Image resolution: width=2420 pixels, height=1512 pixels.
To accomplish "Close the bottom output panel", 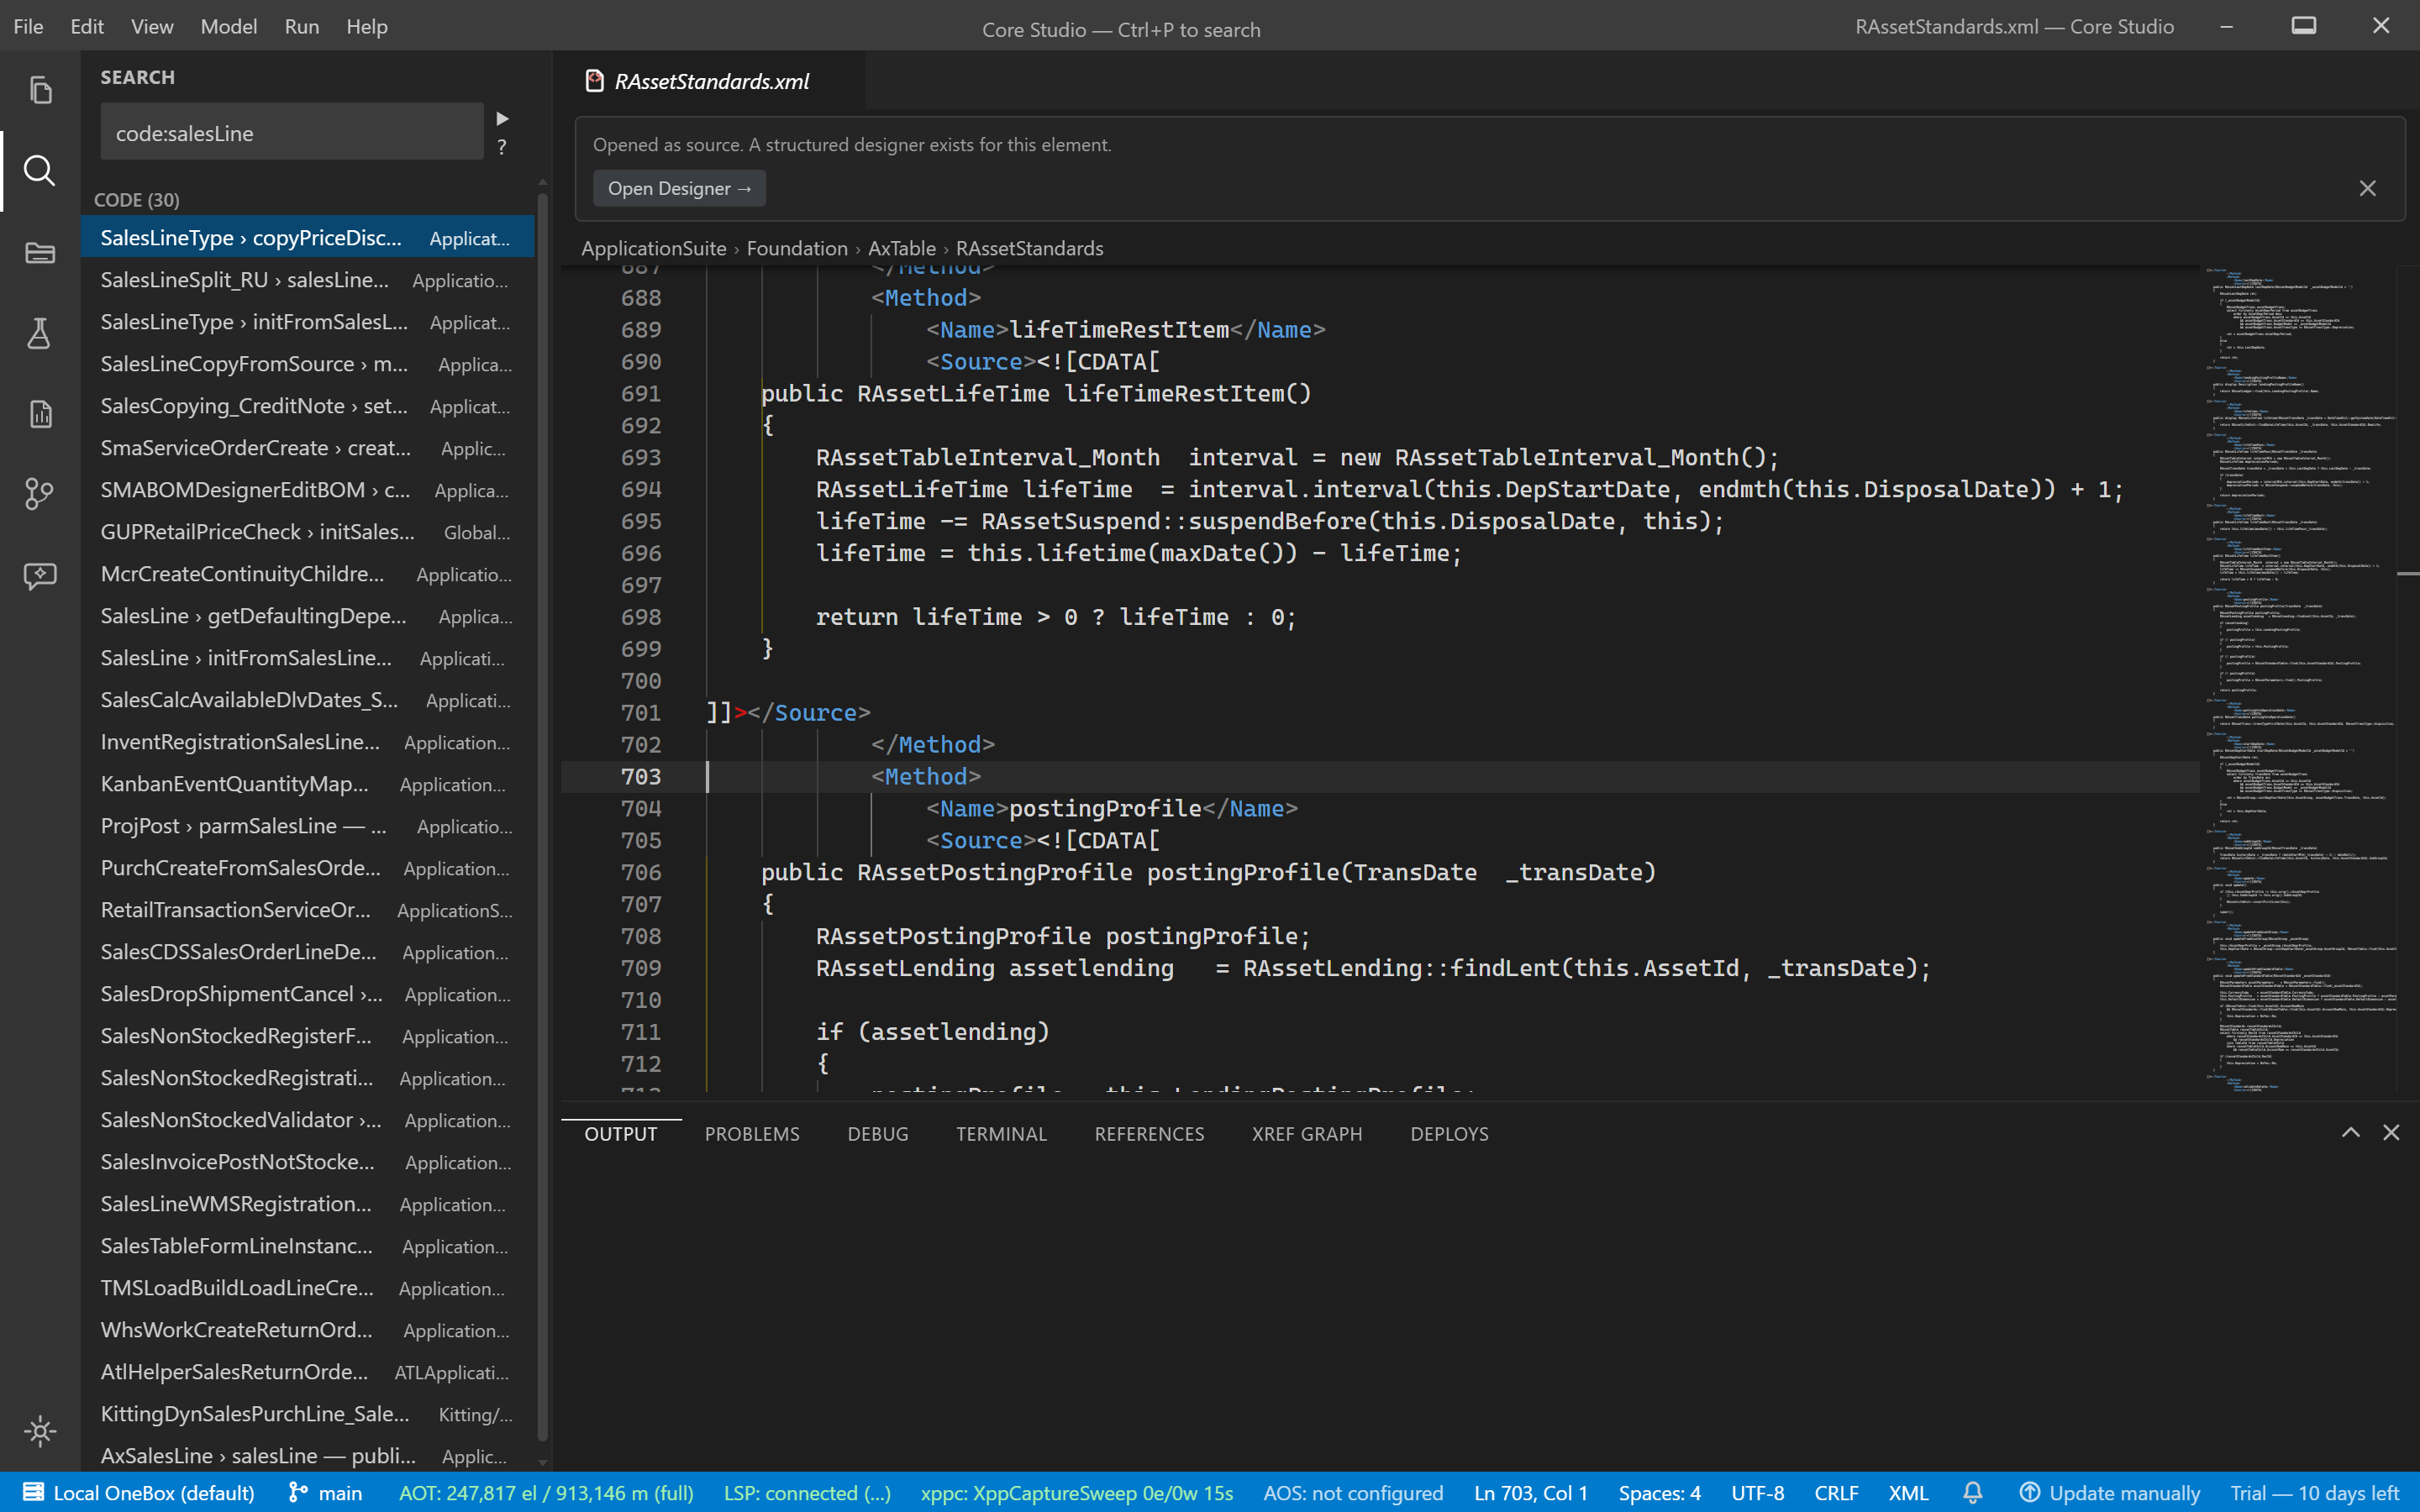I will pos(2391,1132).
